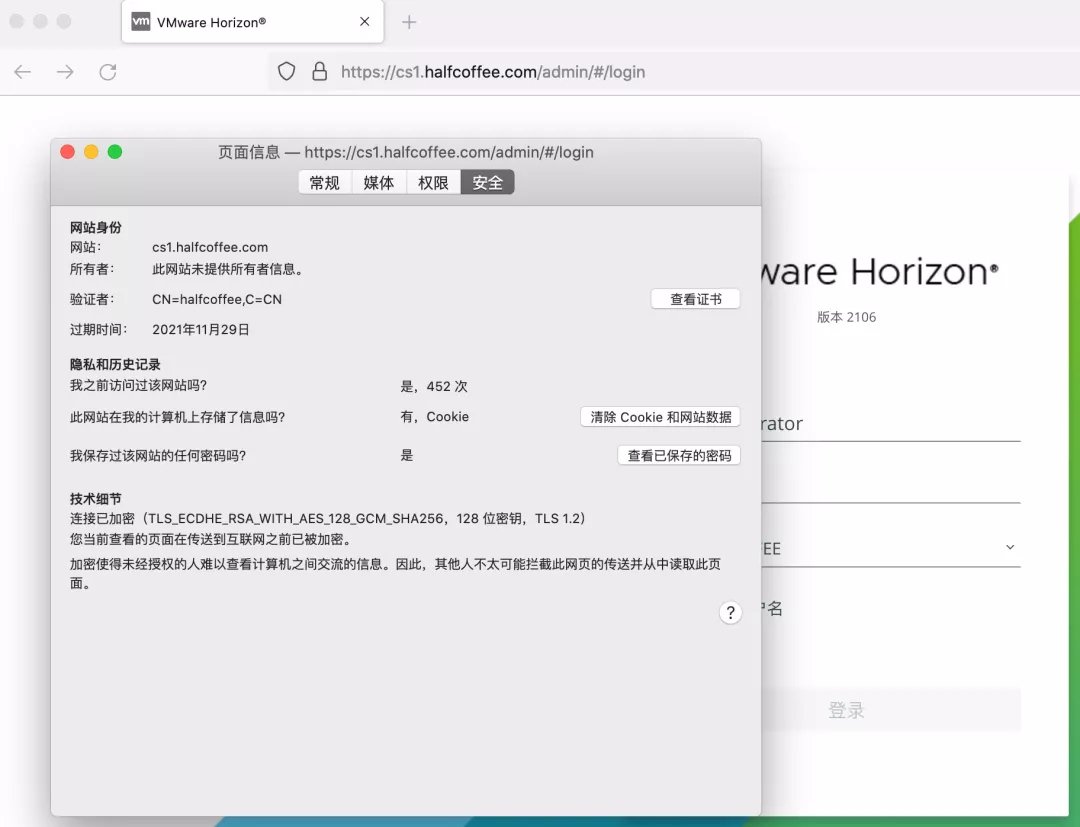
Task: Select the 安全 tab
Action: click(x=488, y=182)
